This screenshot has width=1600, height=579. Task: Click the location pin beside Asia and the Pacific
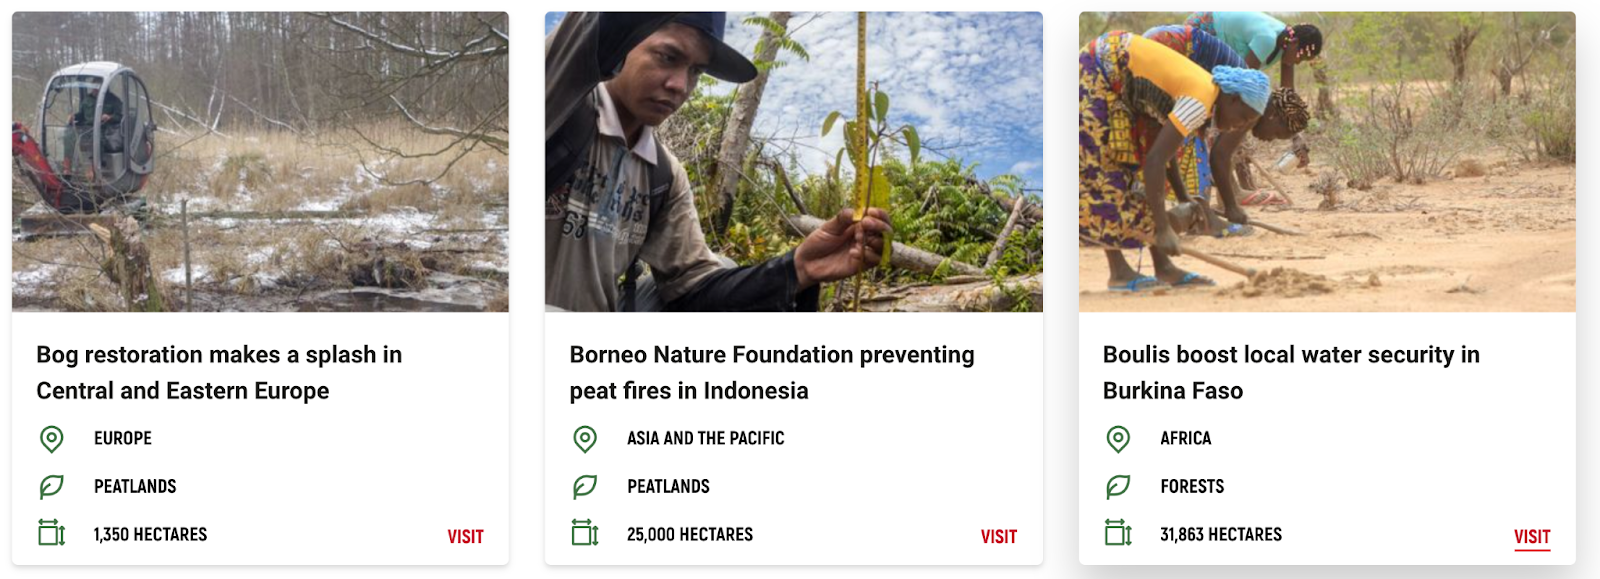tap(585, 439)
